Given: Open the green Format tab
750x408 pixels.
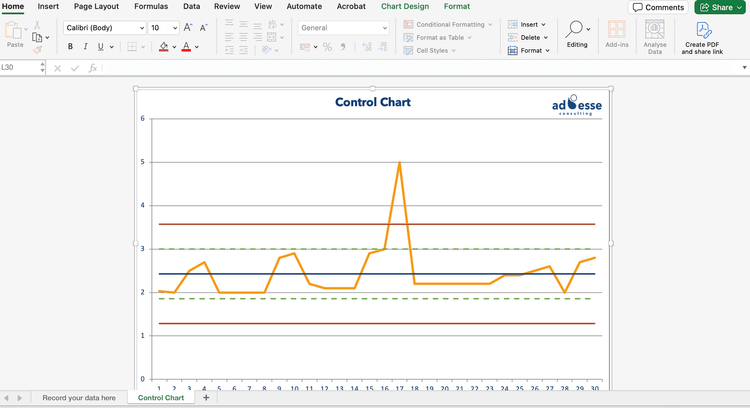Looking at the screenshot, I should (x=457, y=7).
